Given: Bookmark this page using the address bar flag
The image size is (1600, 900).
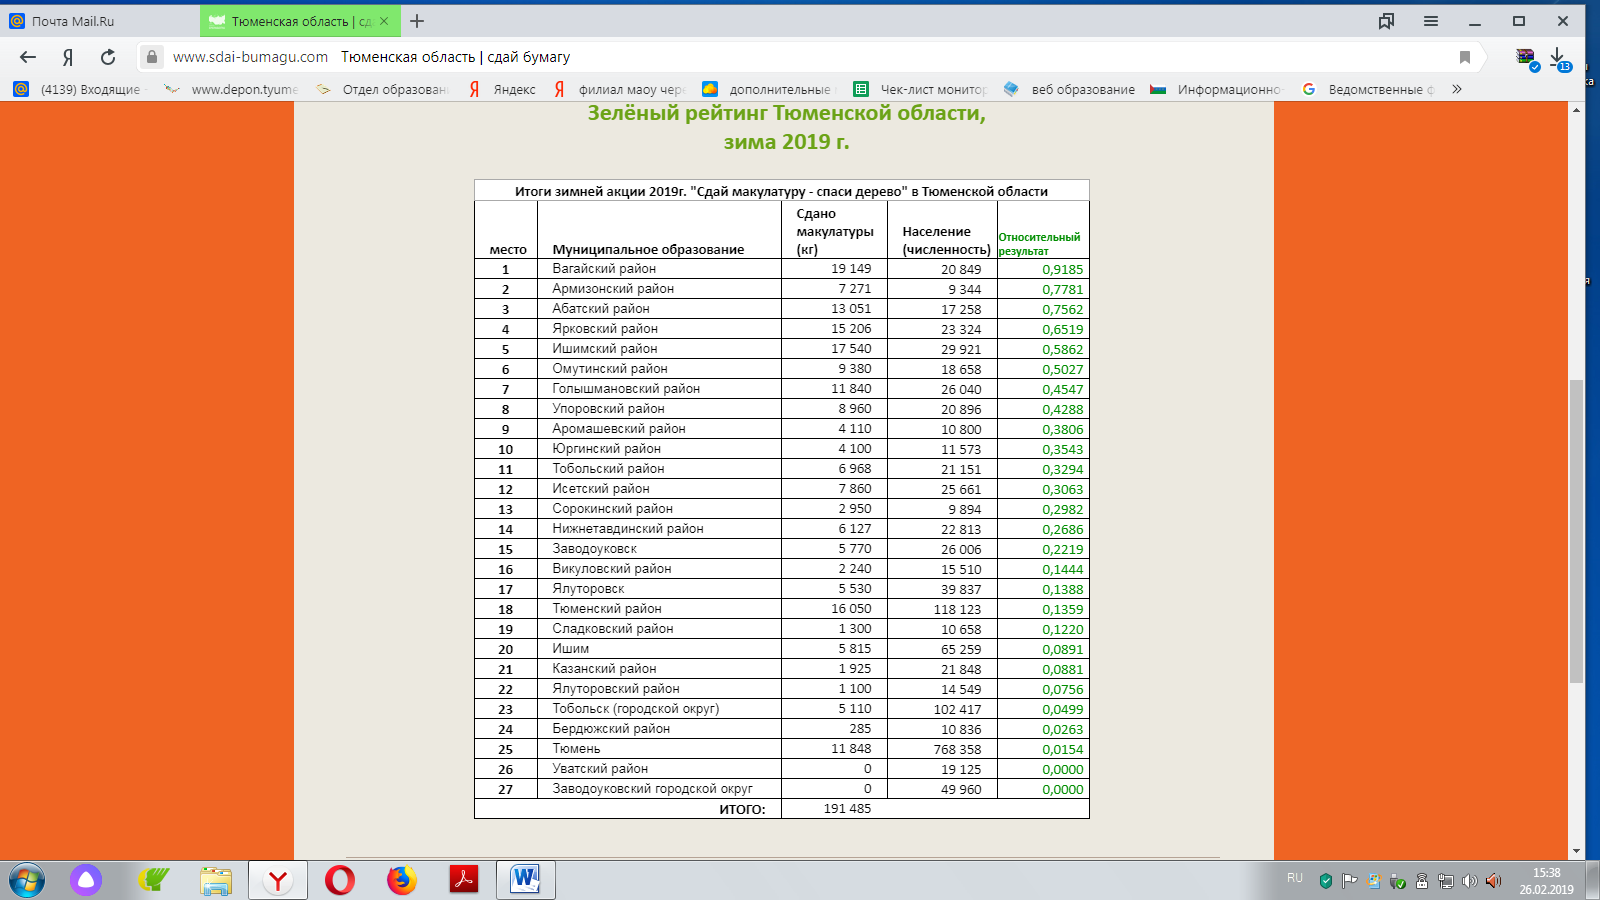Looking at the screenshot, I should click(x=1465, y=57).
